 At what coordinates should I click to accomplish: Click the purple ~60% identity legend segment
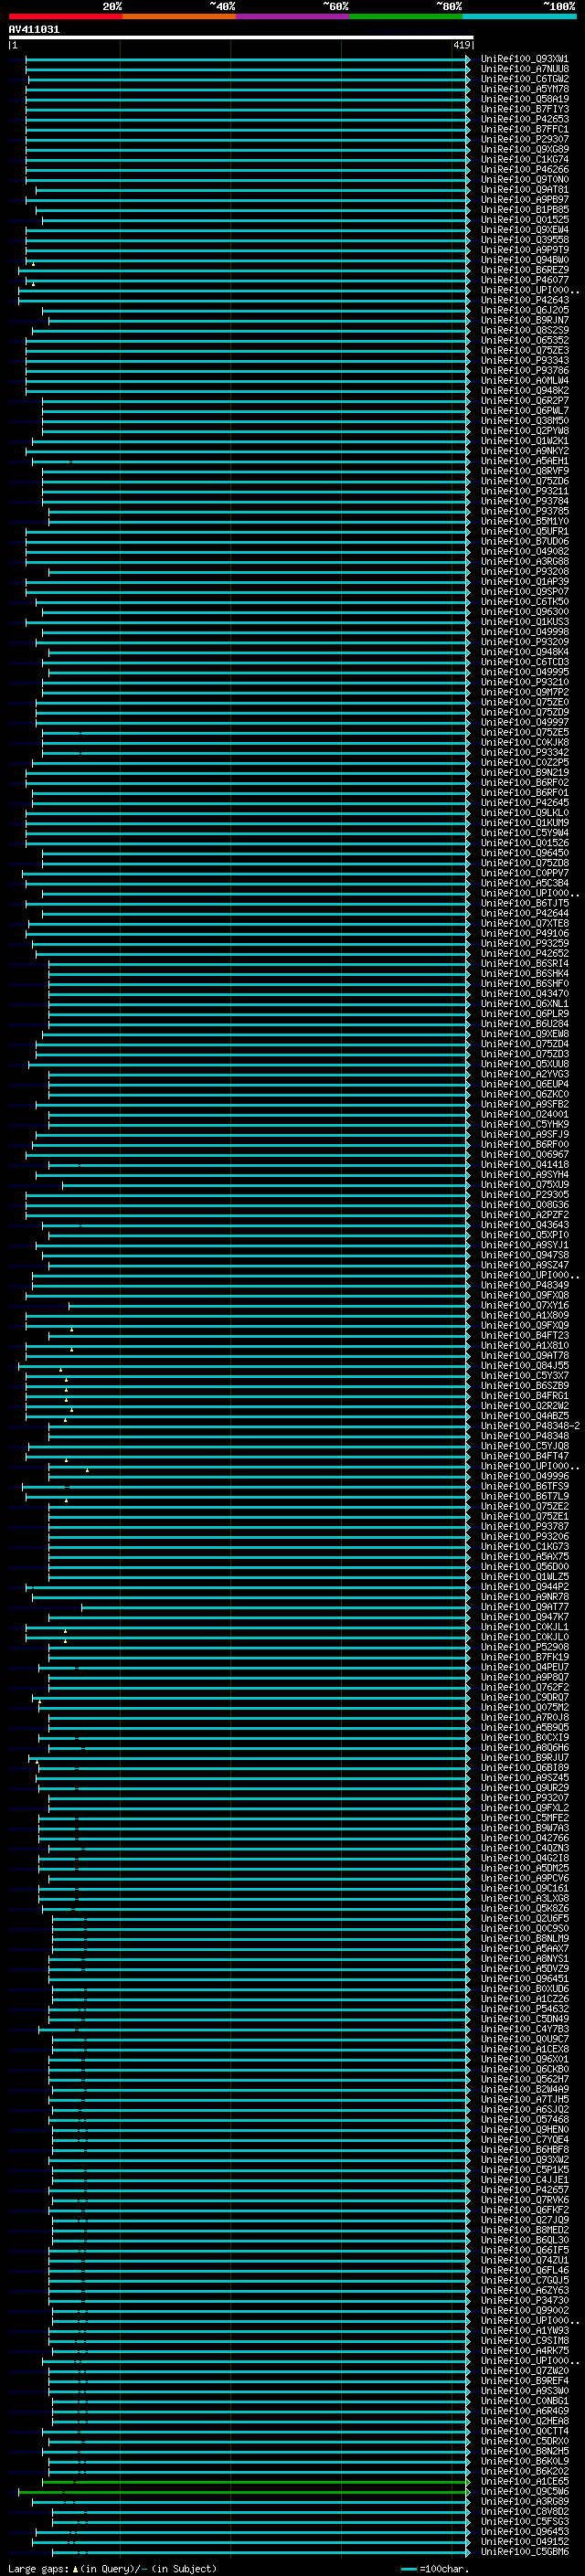pyautogui.click(x=293, y=16)
